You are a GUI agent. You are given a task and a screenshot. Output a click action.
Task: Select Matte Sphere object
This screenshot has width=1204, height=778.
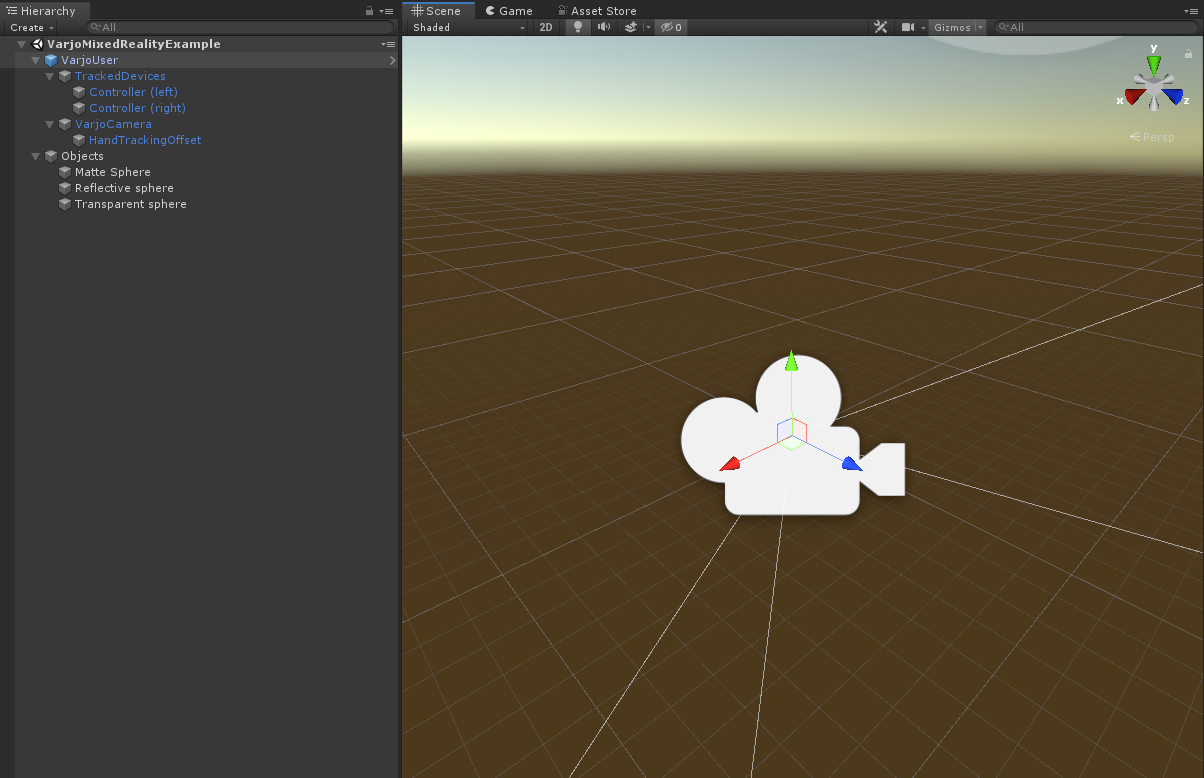tap(112, 172)
